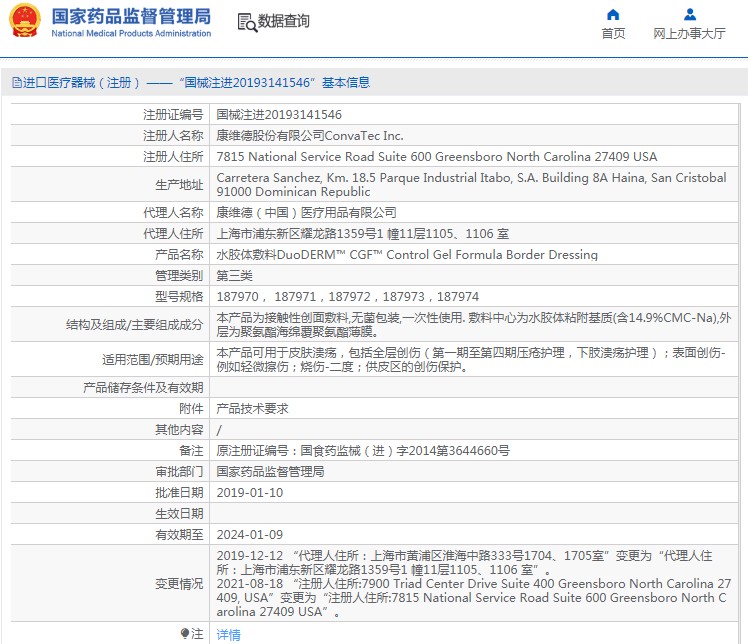Click the 结构及组成/主要组成成分 label
The height and width of the screenshot is (644, 748).
[135, 325]
